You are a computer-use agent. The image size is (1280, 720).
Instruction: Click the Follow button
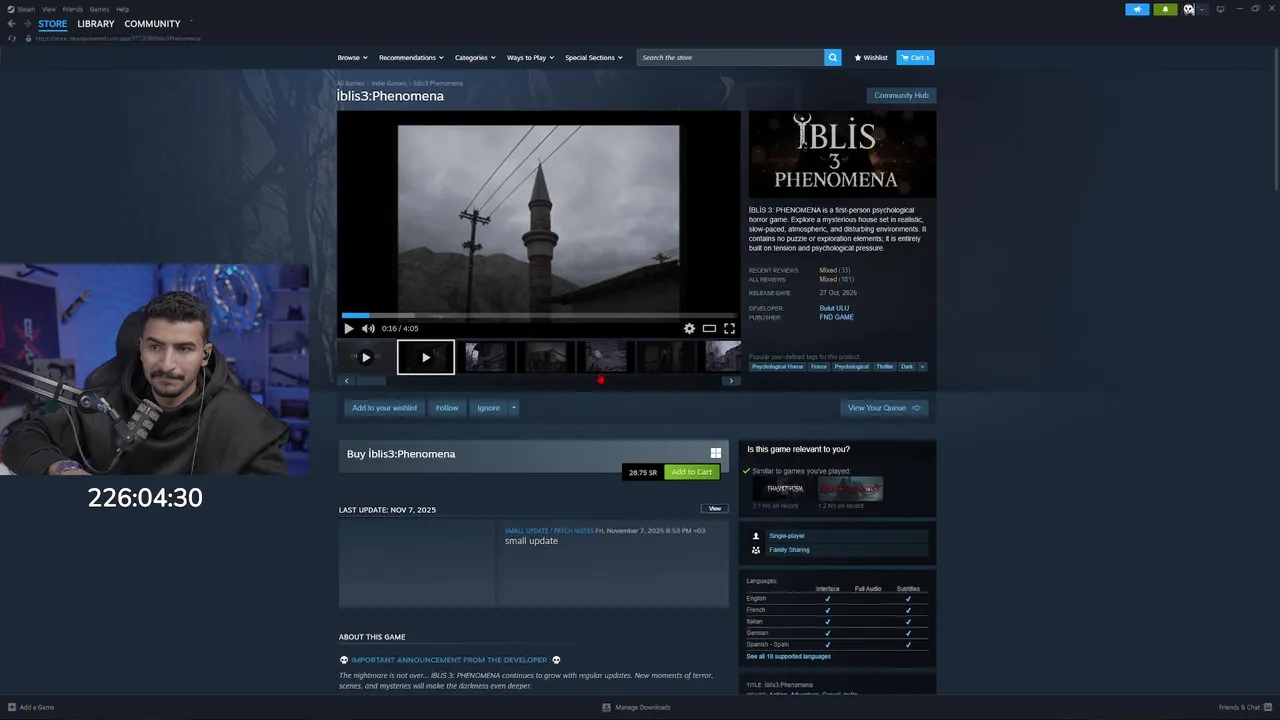click(x=447, y=407)
